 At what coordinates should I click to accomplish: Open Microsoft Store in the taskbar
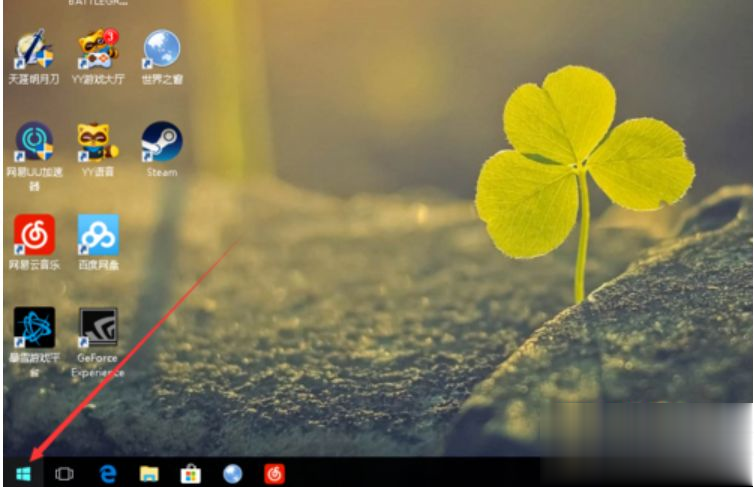click(190, 474)
